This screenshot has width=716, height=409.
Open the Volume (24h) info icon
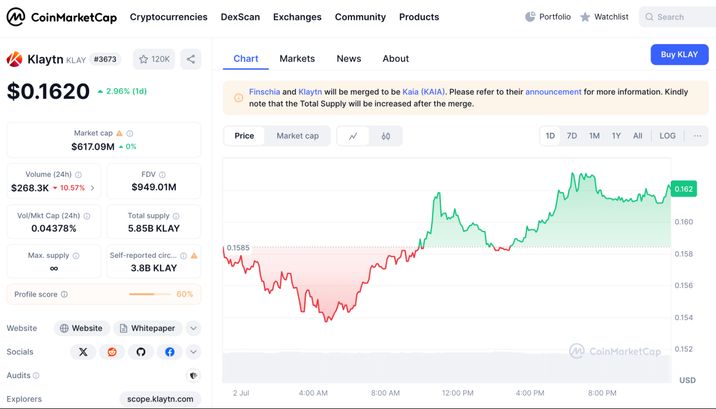(78, 175)
